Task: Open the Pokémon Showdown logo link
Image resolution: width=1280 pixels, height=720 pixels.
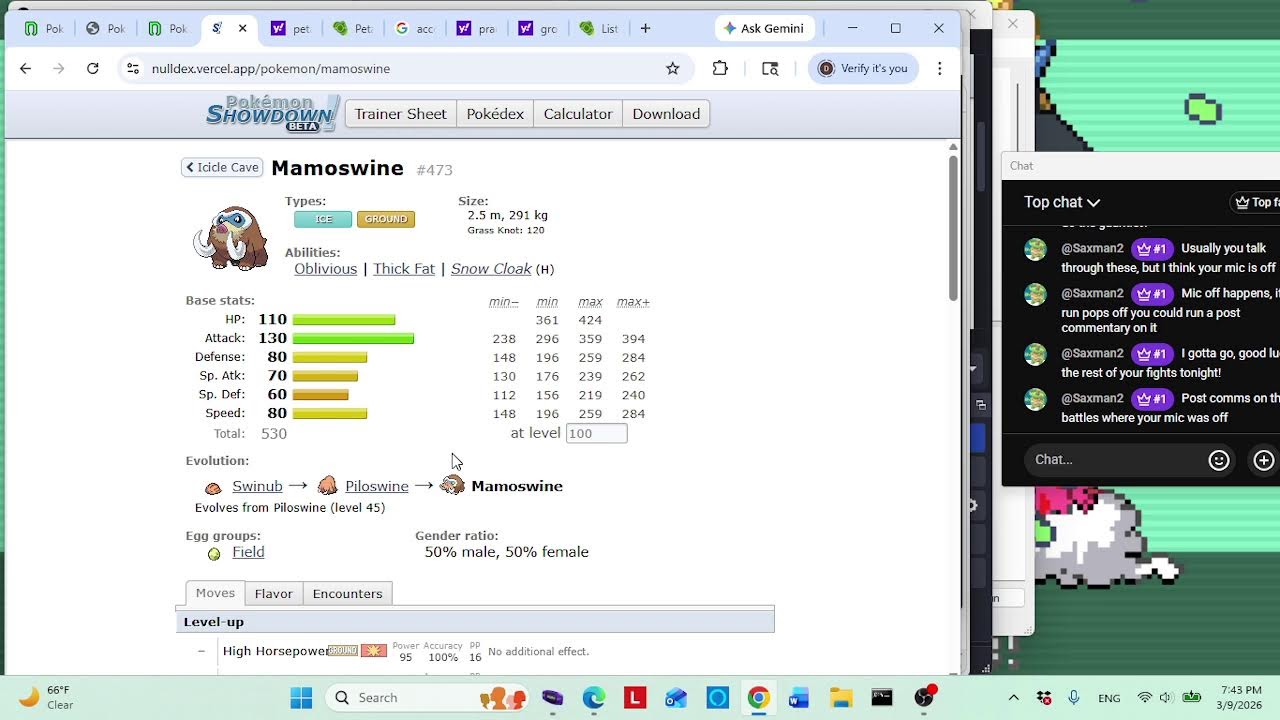Action: coord(272,113)
